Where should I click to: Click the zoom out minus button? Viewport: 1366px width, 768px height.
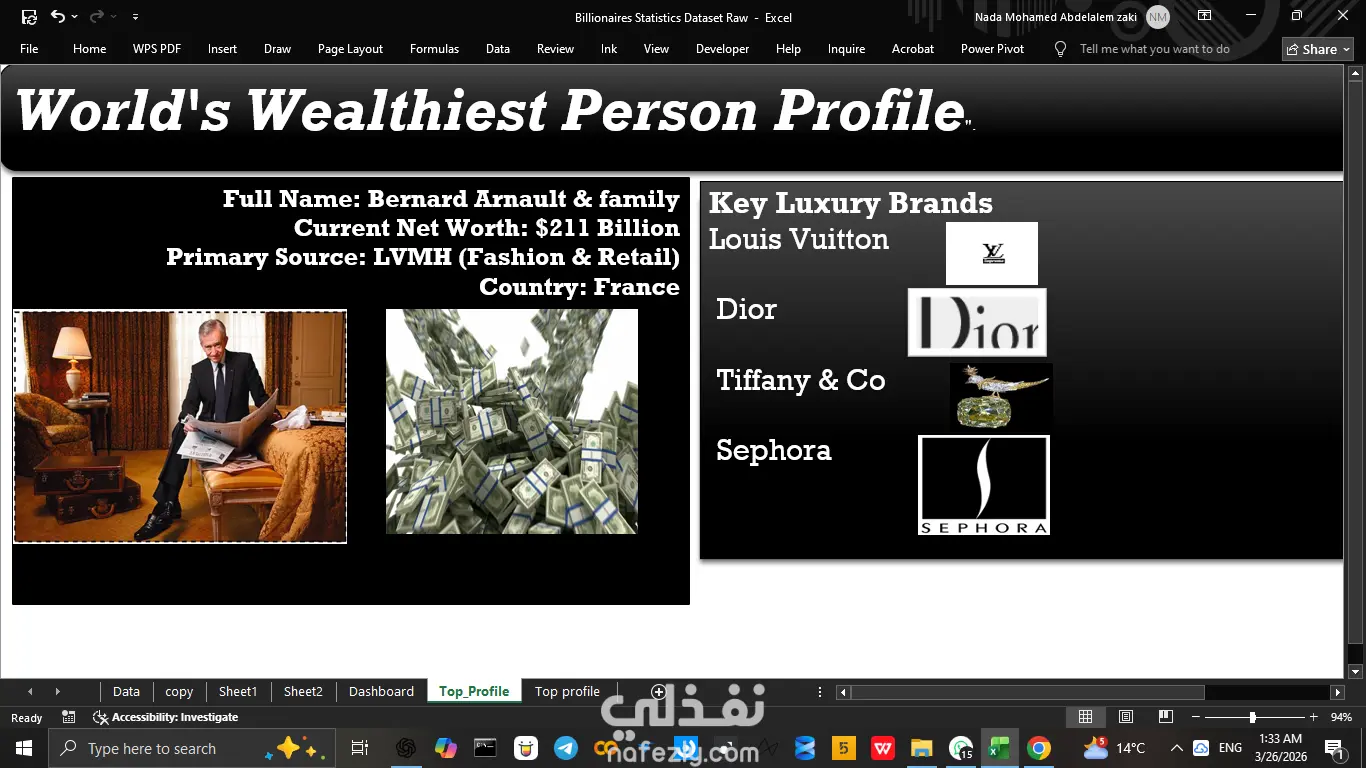[x=1194, y=717]
